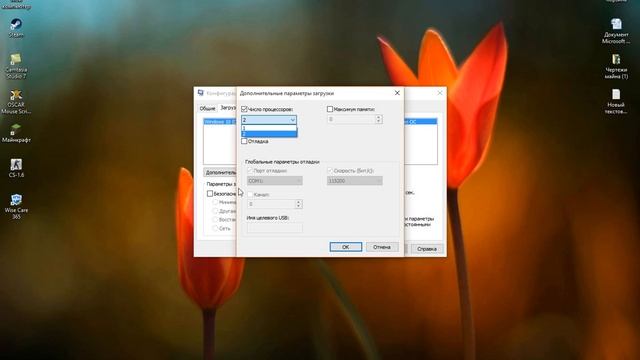The width and height of the screenshot is (640, 360).
Task: Open the COM1 debug port dropdown
Action: point(275,180)
